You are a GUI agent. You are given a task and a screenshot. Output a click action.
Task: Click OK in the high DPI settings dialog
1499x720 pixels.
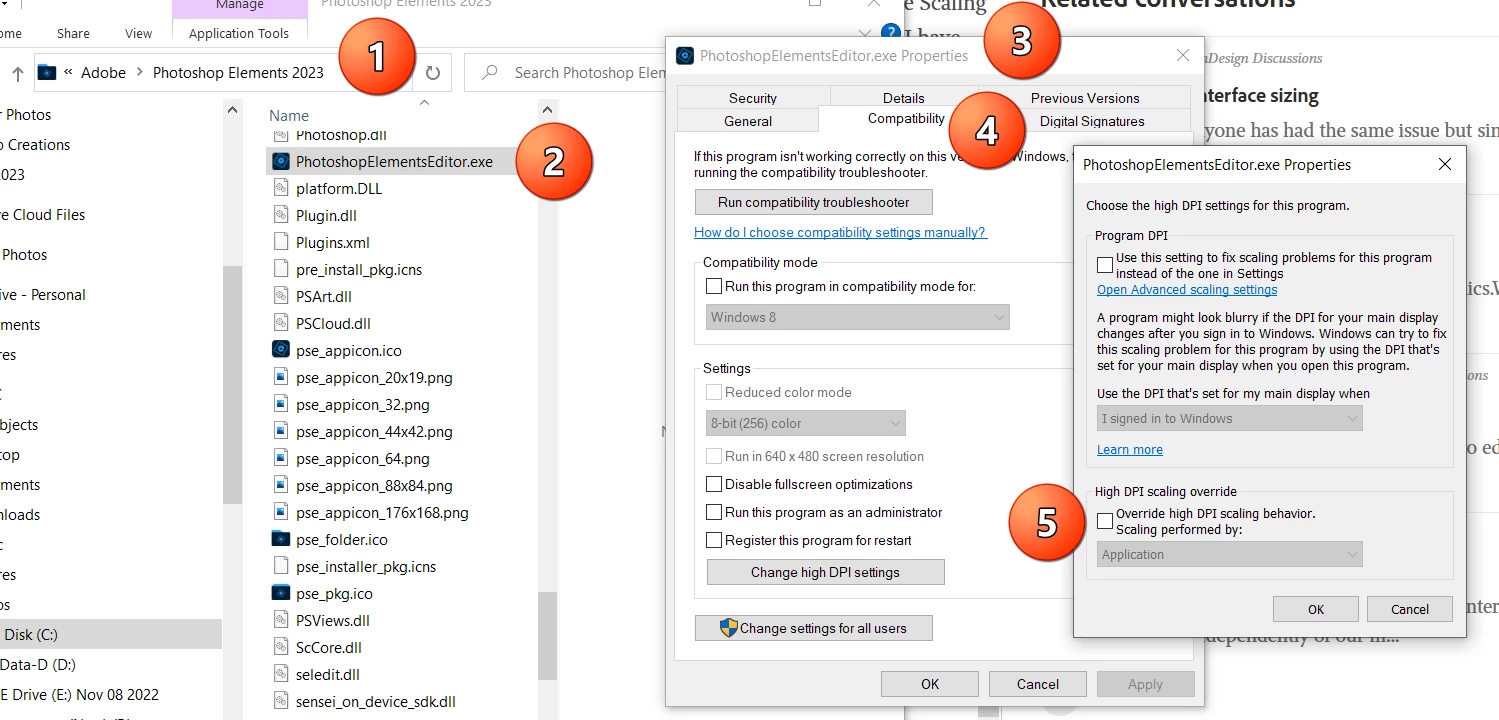(1316, 609)
